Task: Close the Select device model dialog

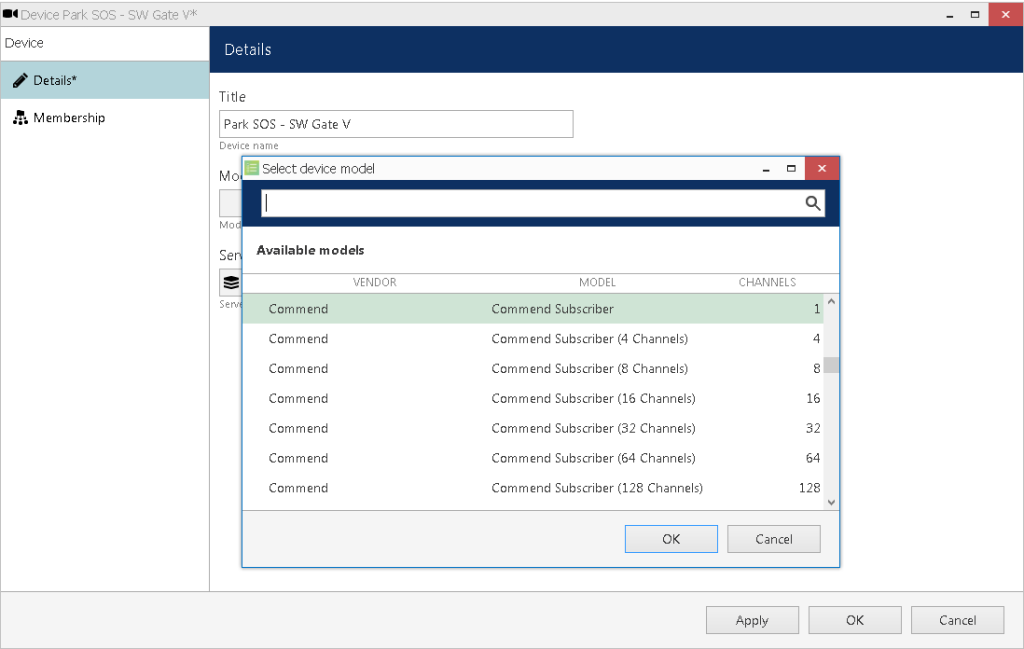Action: pos(822,168)
